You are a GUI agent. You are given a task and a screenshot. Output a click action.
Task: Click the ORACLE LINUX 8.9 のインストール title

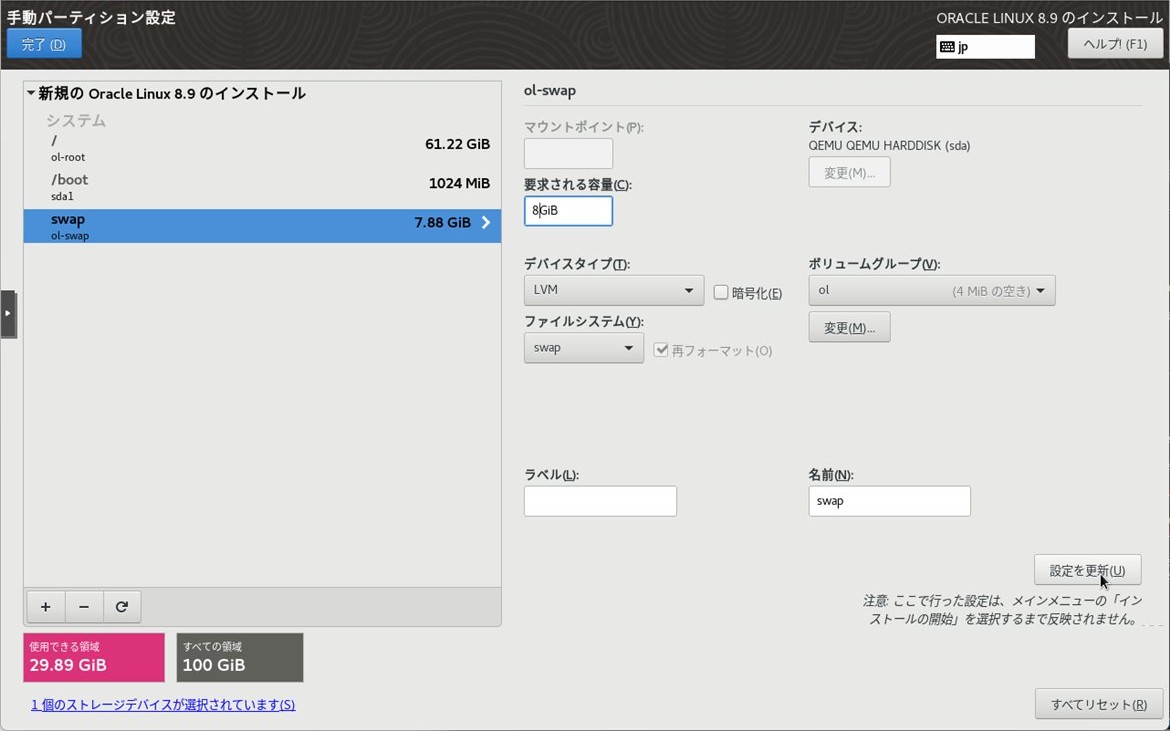click(1049, 18)
